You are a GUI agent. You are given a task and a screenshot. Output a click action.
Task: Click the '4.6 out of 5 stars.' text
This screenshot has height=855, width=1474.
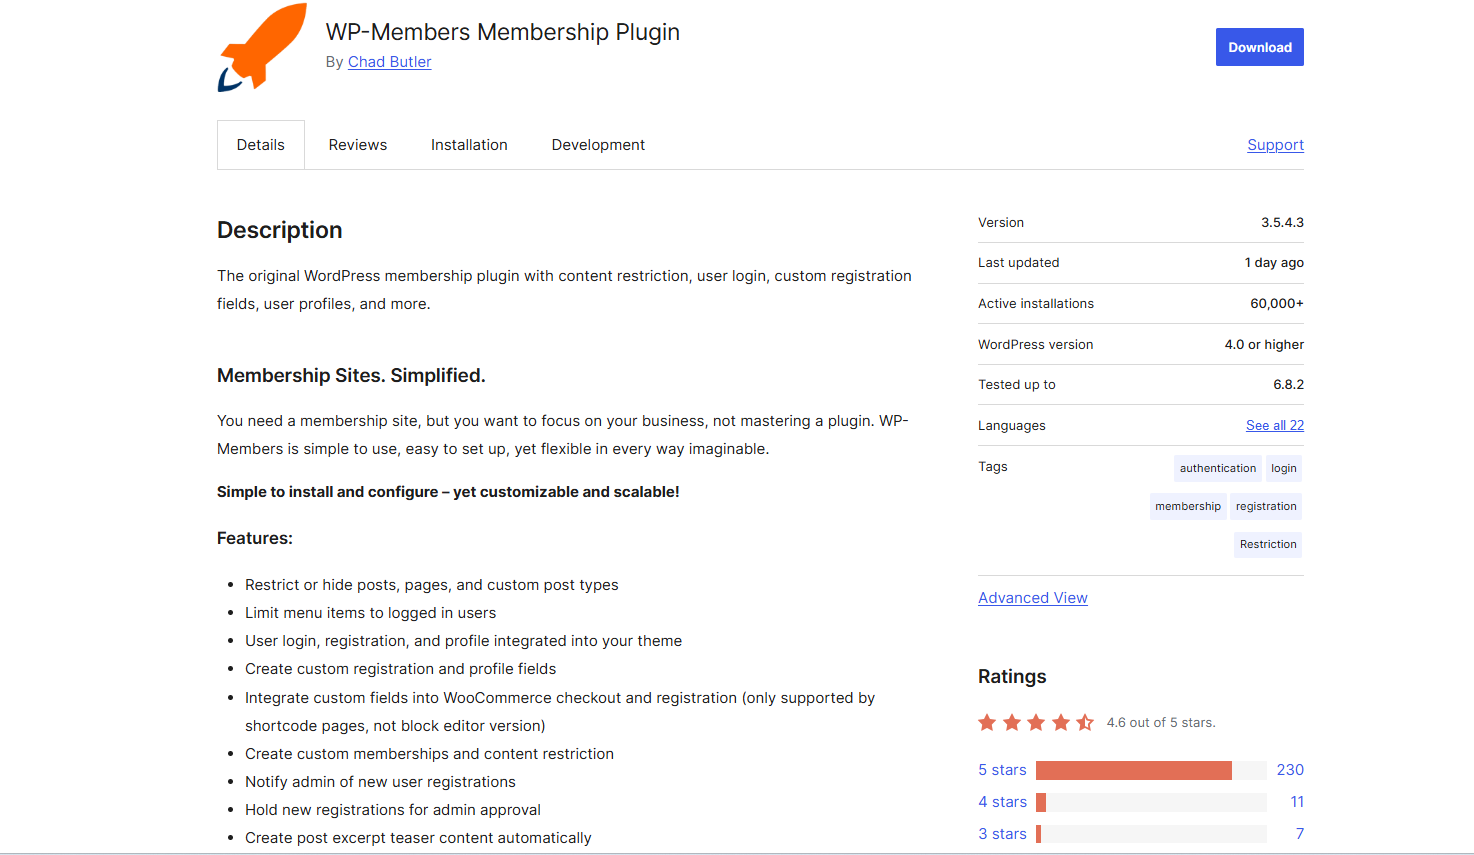(1161, 723)
